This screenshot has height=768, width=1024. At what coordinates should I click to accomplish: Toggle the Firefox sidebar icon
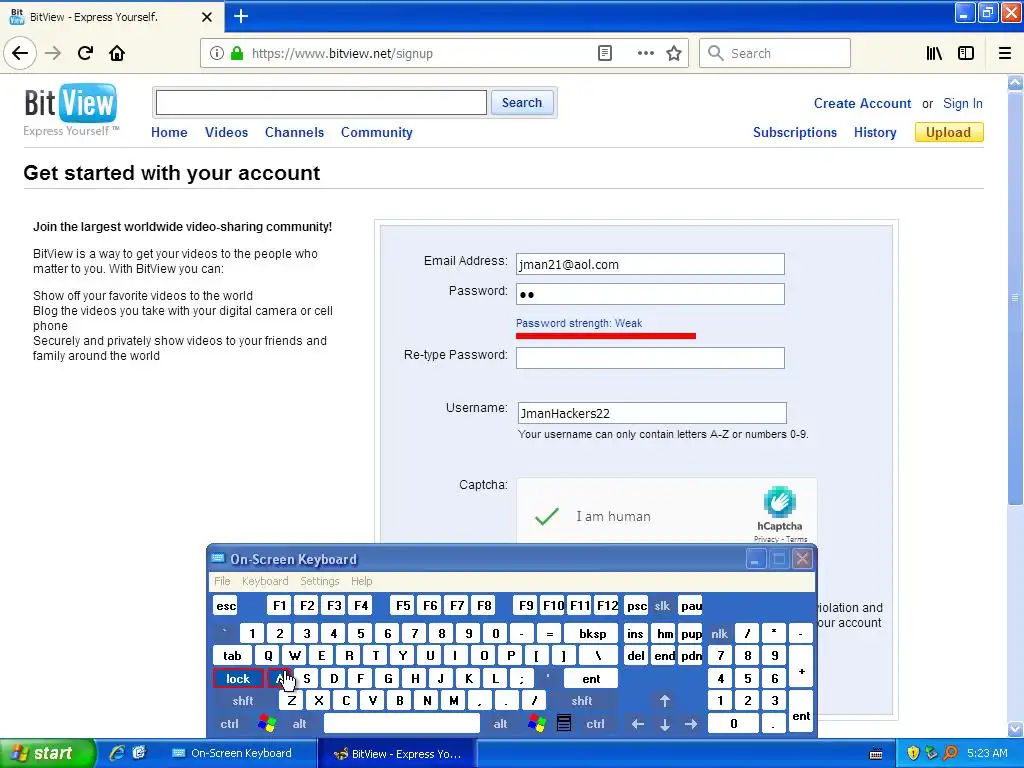[x=966, y=54]
